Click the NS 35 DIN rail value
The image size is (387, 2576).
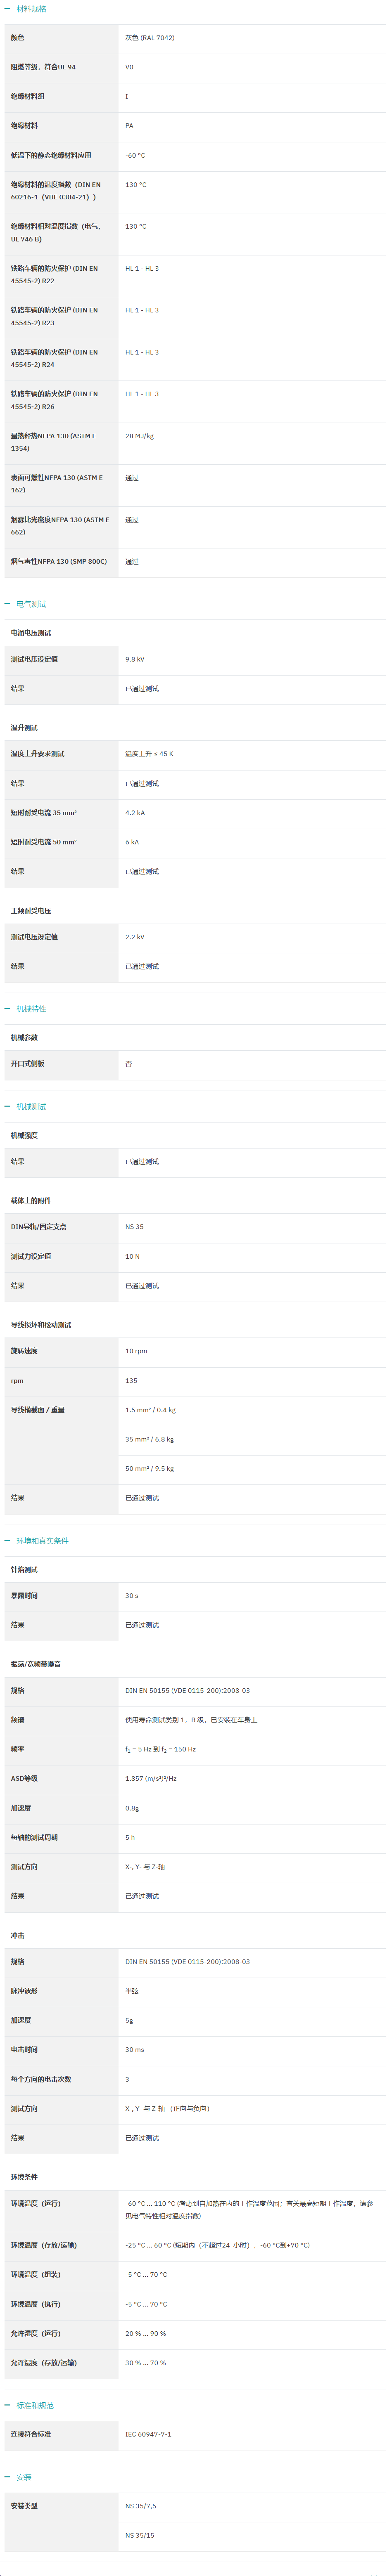tap(134, 1227)
